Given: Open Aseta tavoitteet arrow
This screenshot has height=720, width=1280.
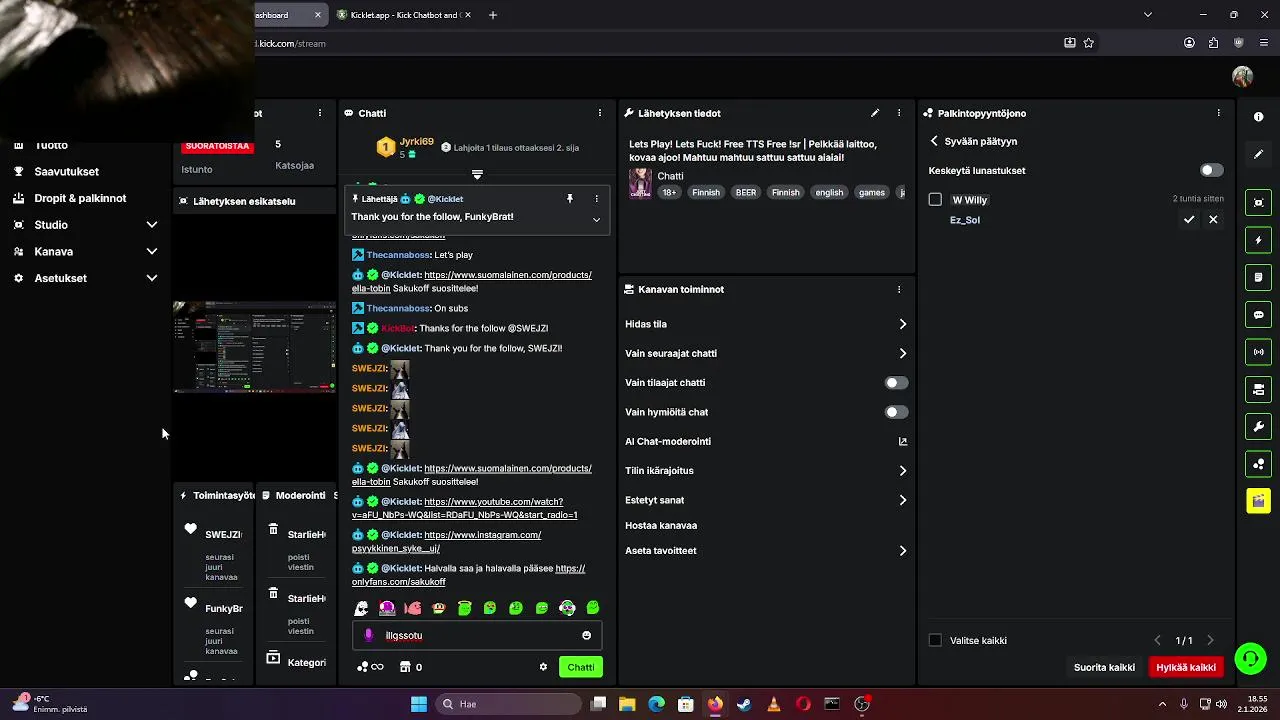Looking at the screenshot, I should click(903, 550).
